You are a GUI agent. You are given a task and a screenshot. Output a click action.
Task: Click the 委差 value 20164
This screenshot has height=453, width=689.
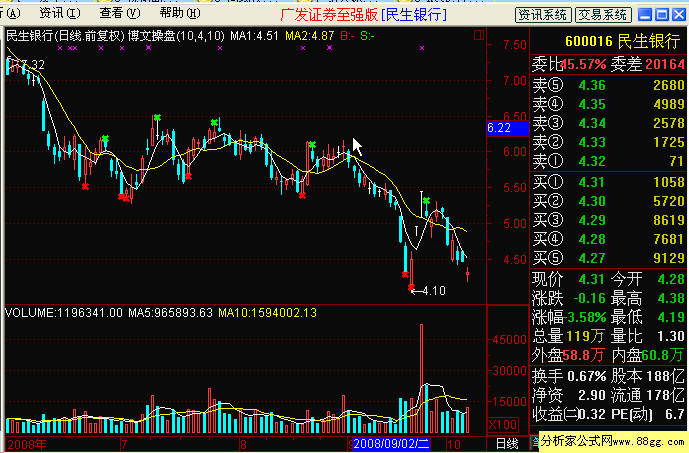pyautogui.click(x=664, y=65)
